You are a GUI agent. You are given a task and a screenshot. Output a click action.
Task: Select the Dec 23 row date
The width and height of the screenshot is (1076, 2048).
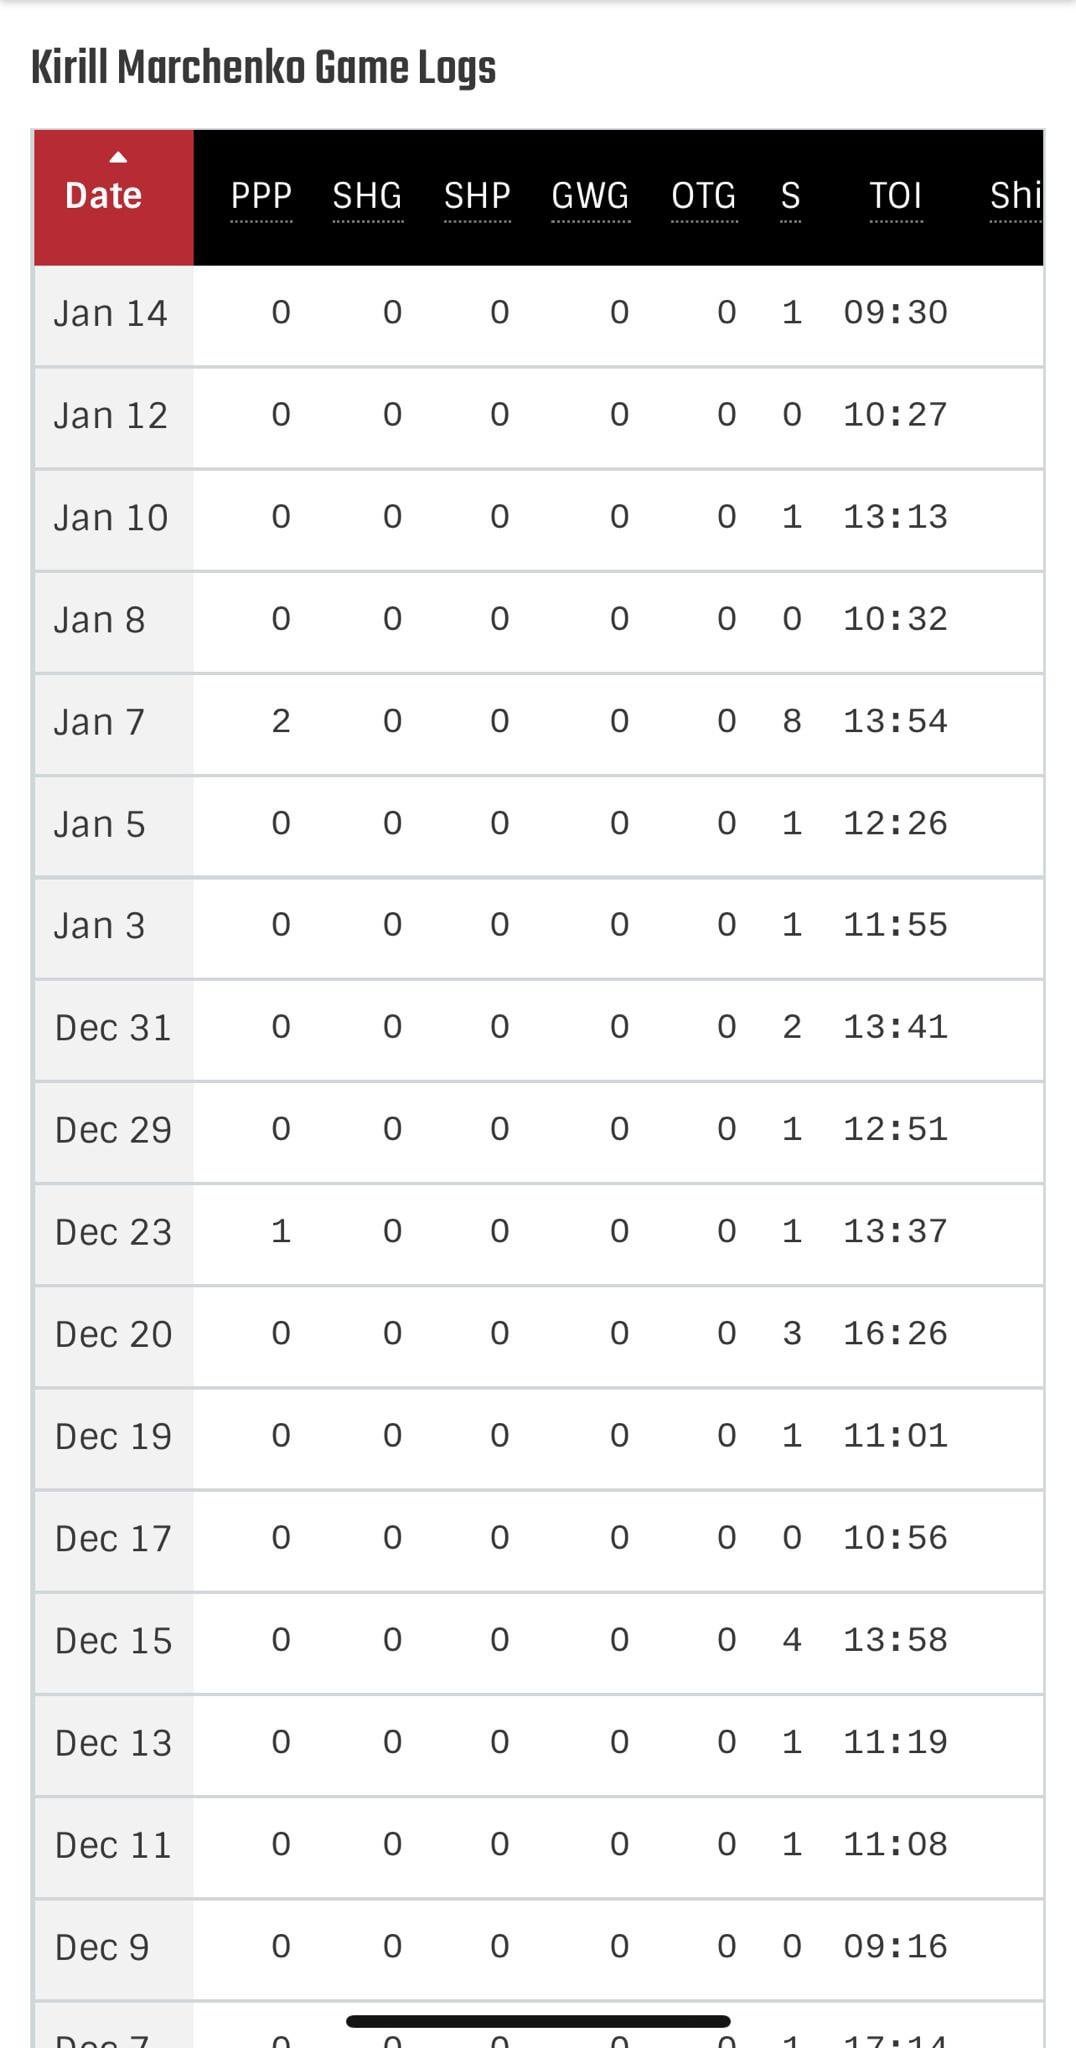pyautogui.click(x=113, y=1232)
